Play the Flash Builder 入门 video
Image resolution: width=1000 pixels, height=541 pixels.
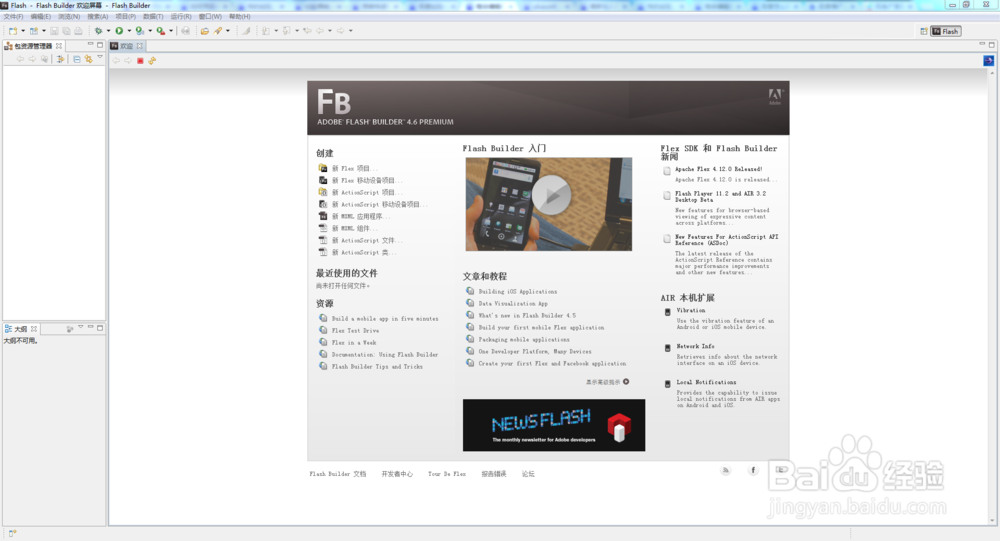tap(551, 195)
